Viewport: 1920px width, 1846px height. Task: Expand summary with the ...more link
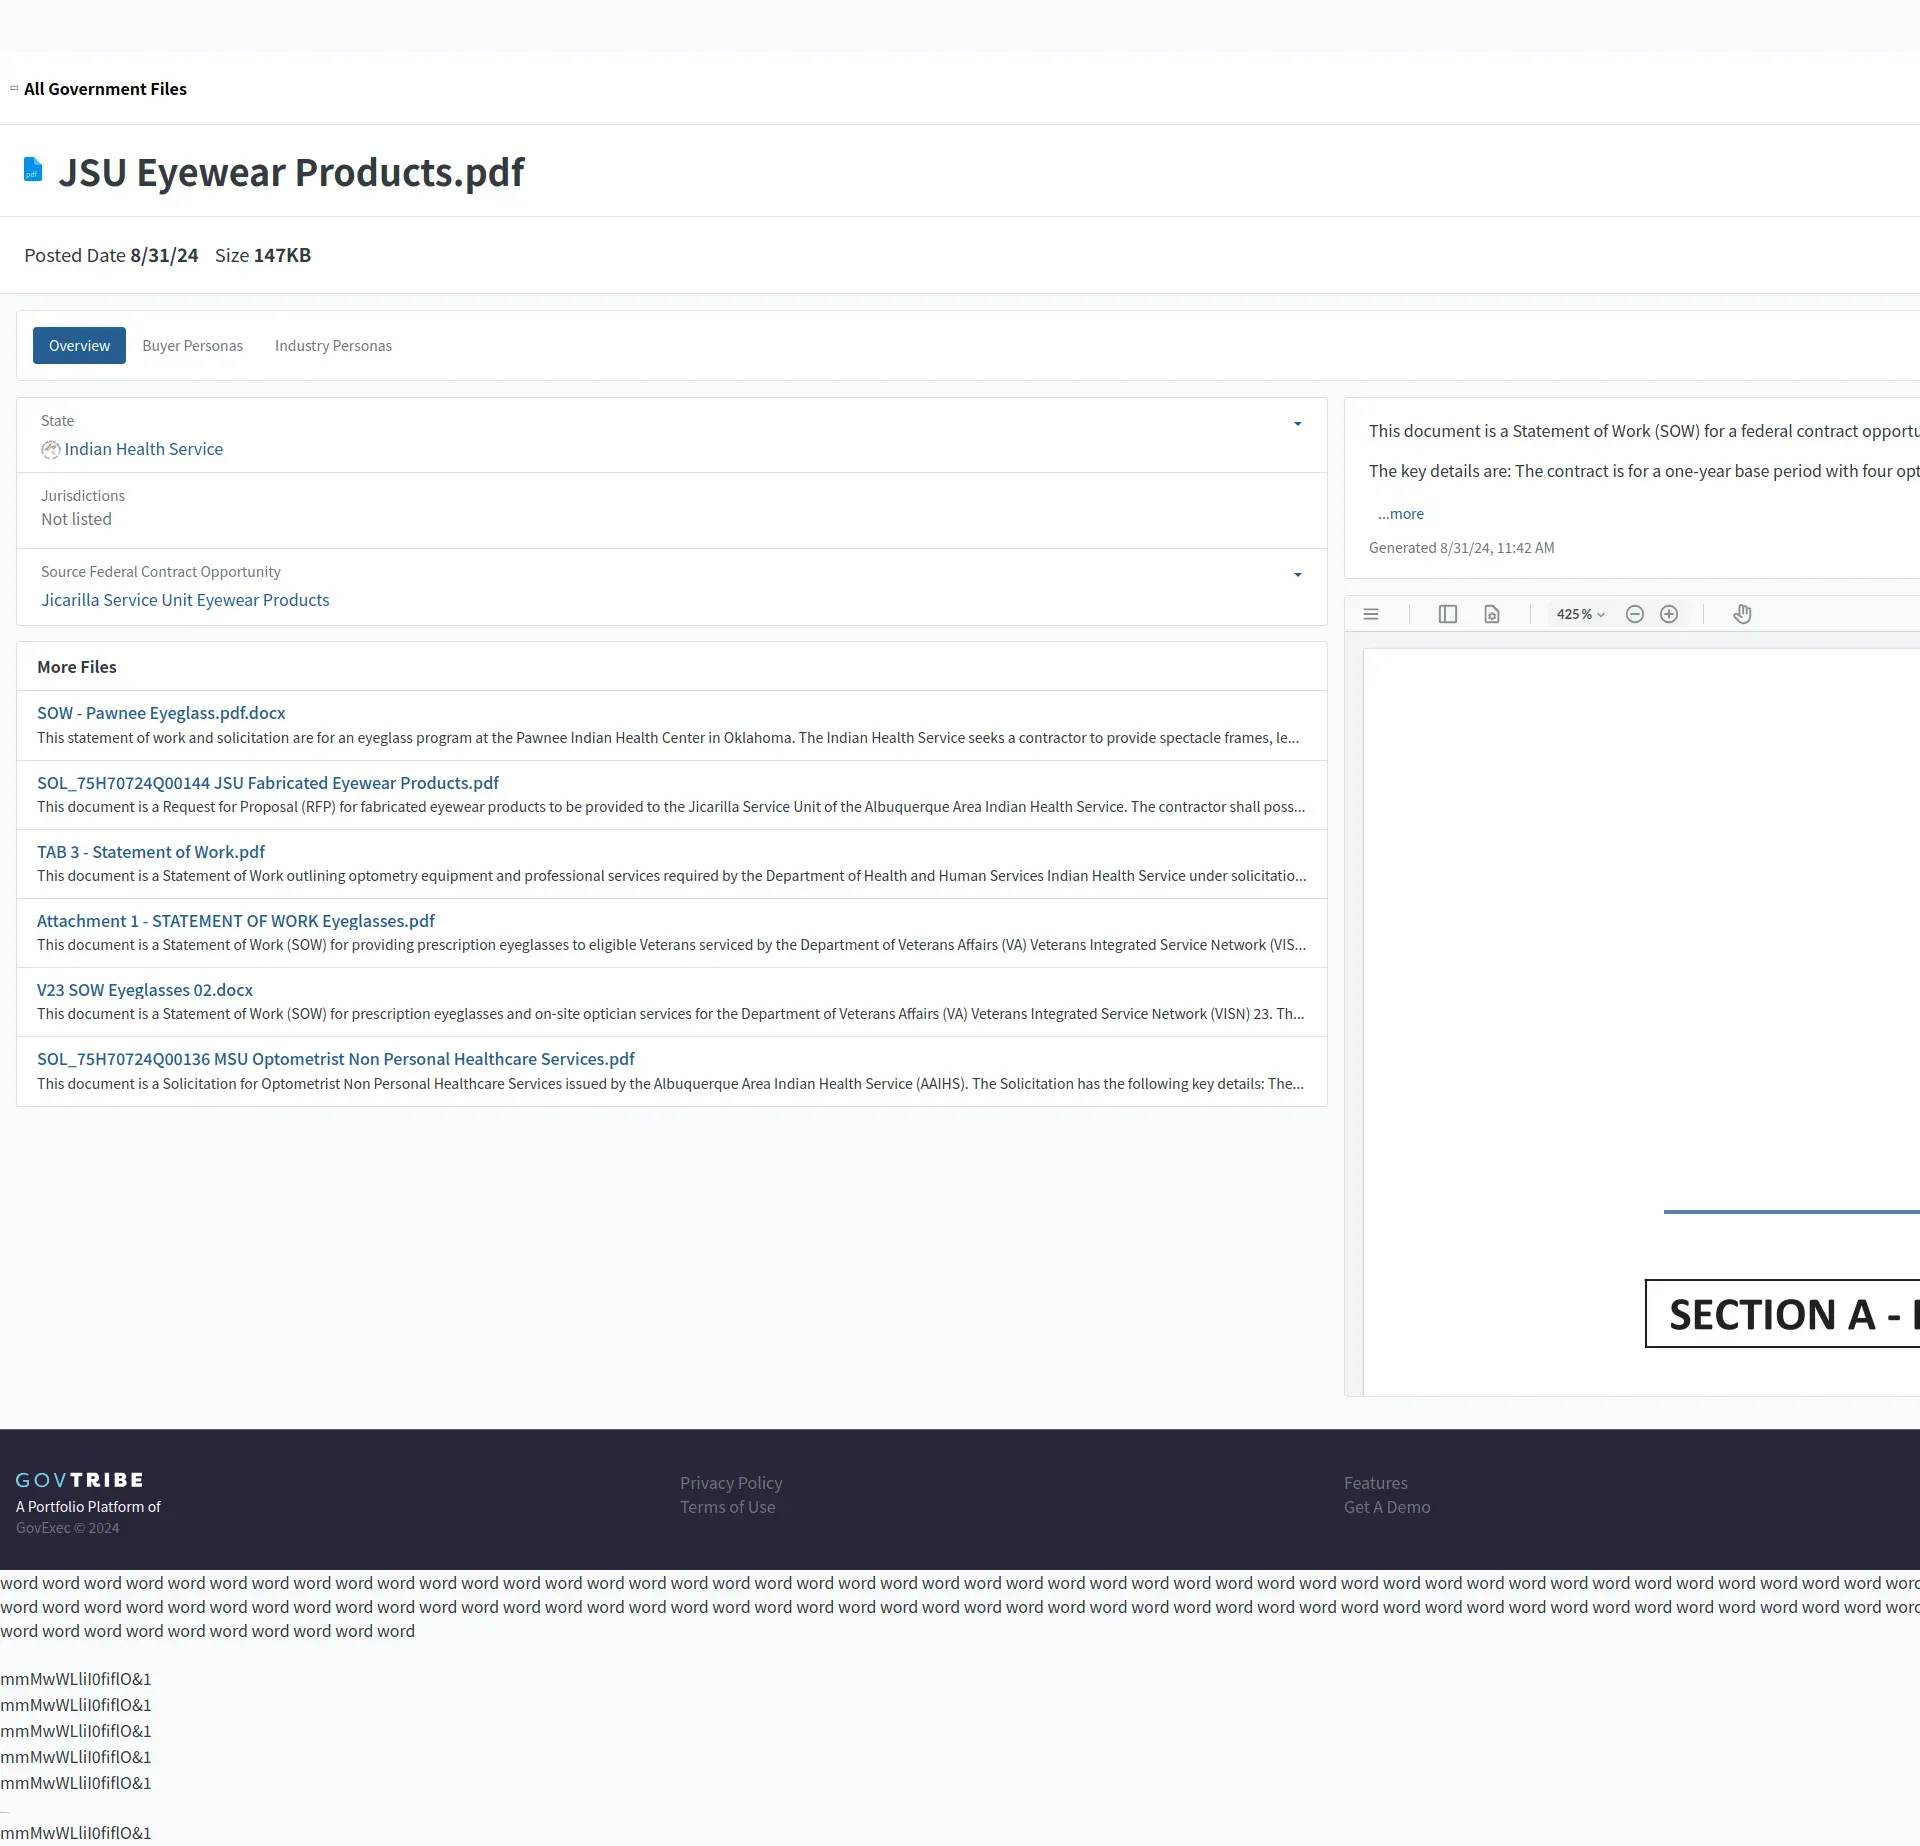click(x=1400, y=513)
